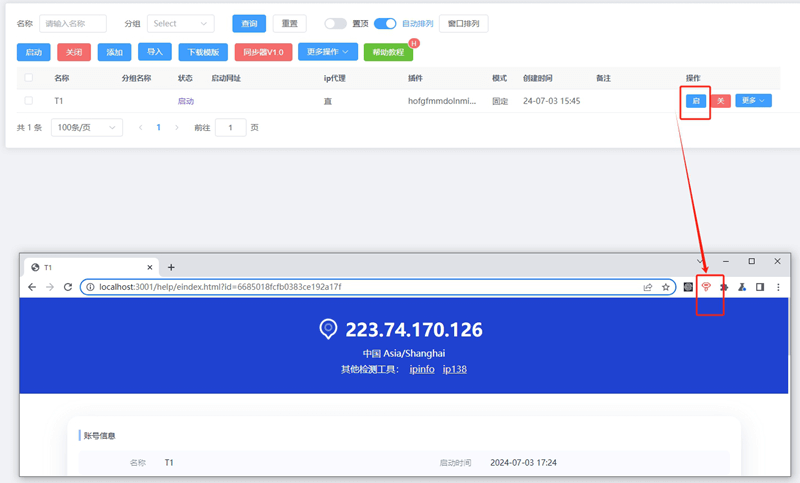Click the 添加 button
This screenshot has height=483, width=800.
click(114, 52)
